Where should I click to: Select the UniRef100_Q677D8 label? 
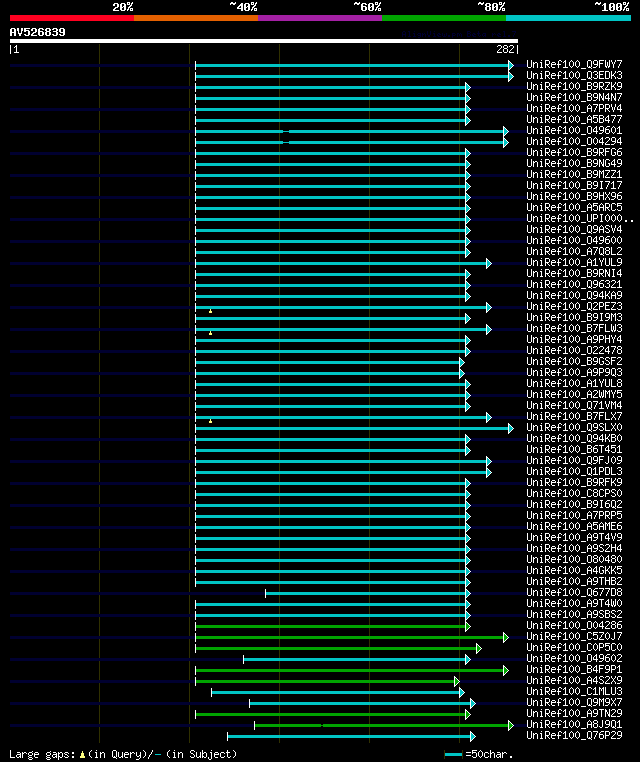click(574, 592)
